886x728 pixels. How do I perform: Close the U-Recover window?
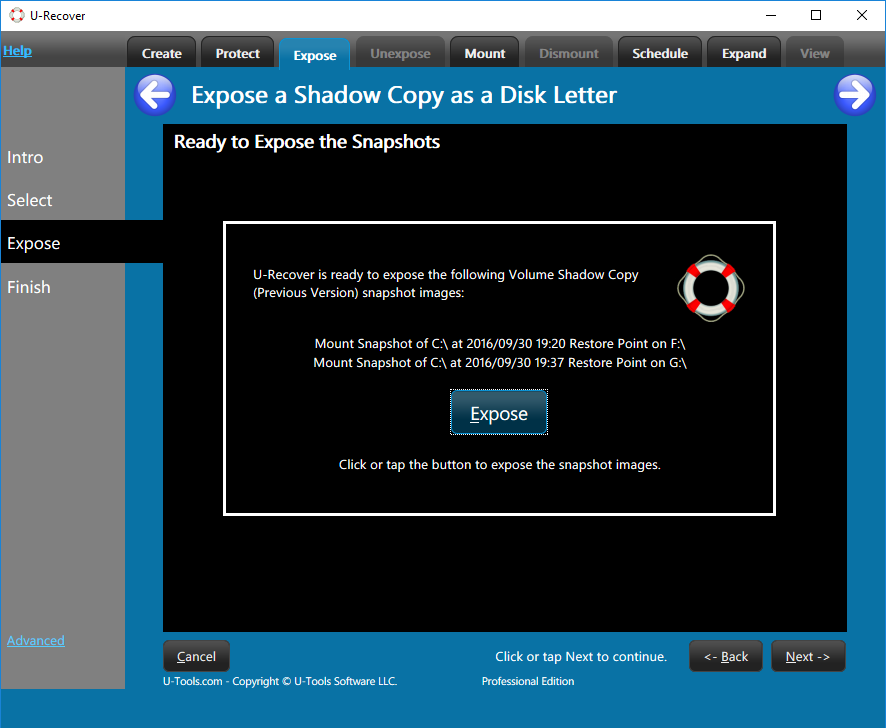862,15
